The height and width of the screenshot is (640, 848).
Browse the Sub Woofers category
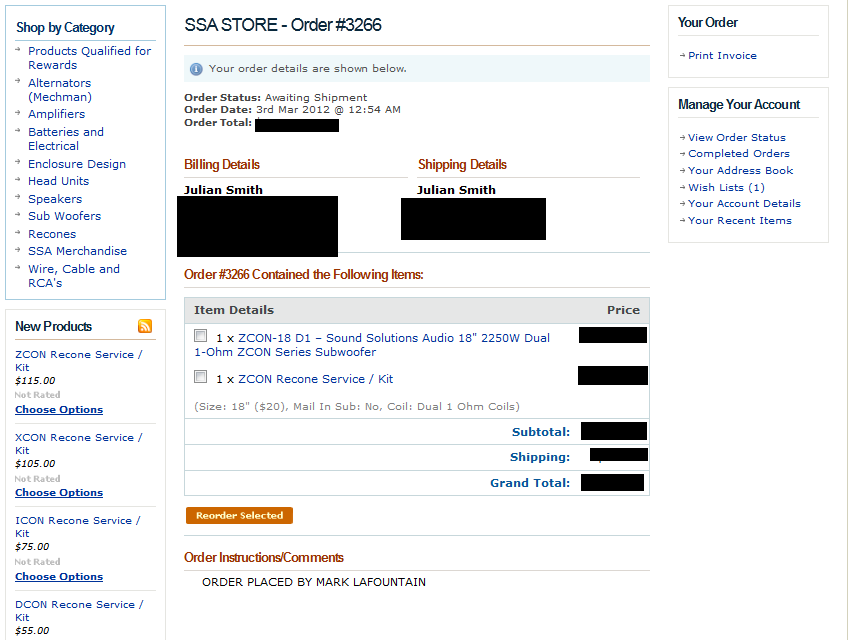[x=64, y=216]
